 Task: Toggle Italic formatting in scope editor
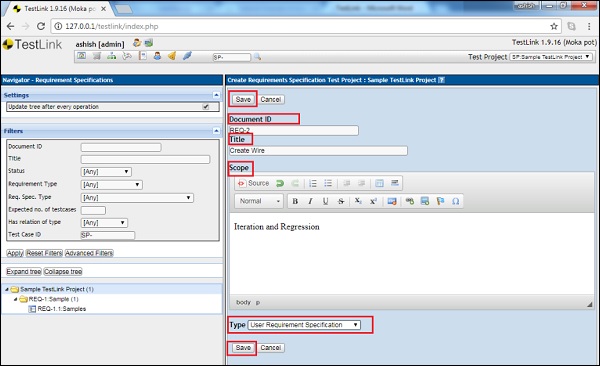click(310, 201)
